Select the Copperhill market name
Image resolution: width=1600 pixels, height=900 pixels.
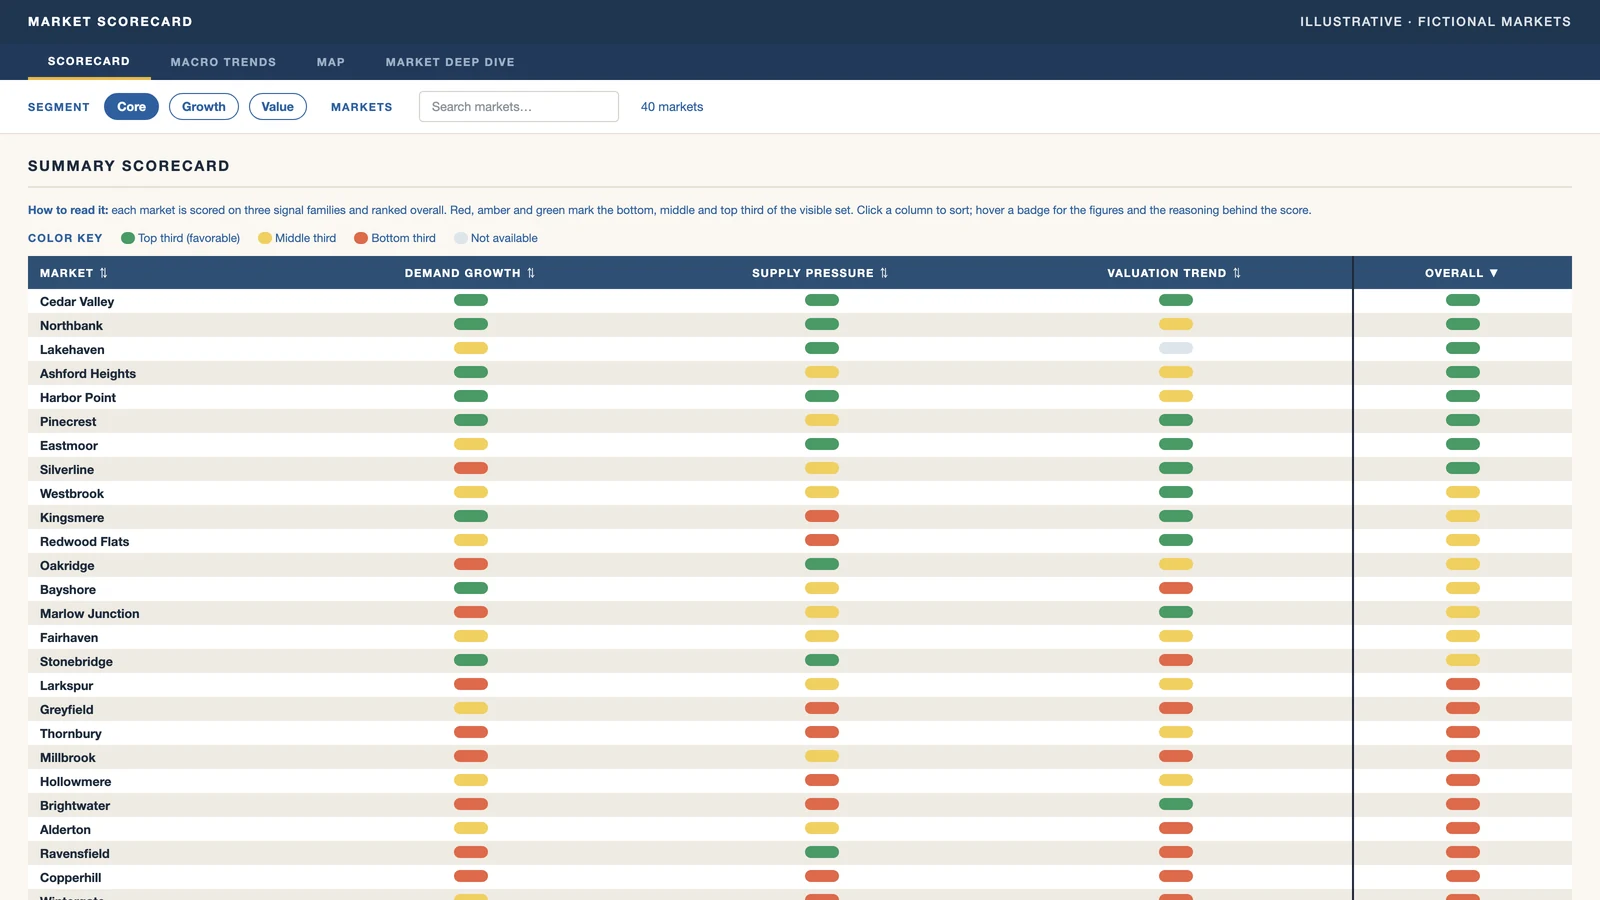tap(71, 877)
